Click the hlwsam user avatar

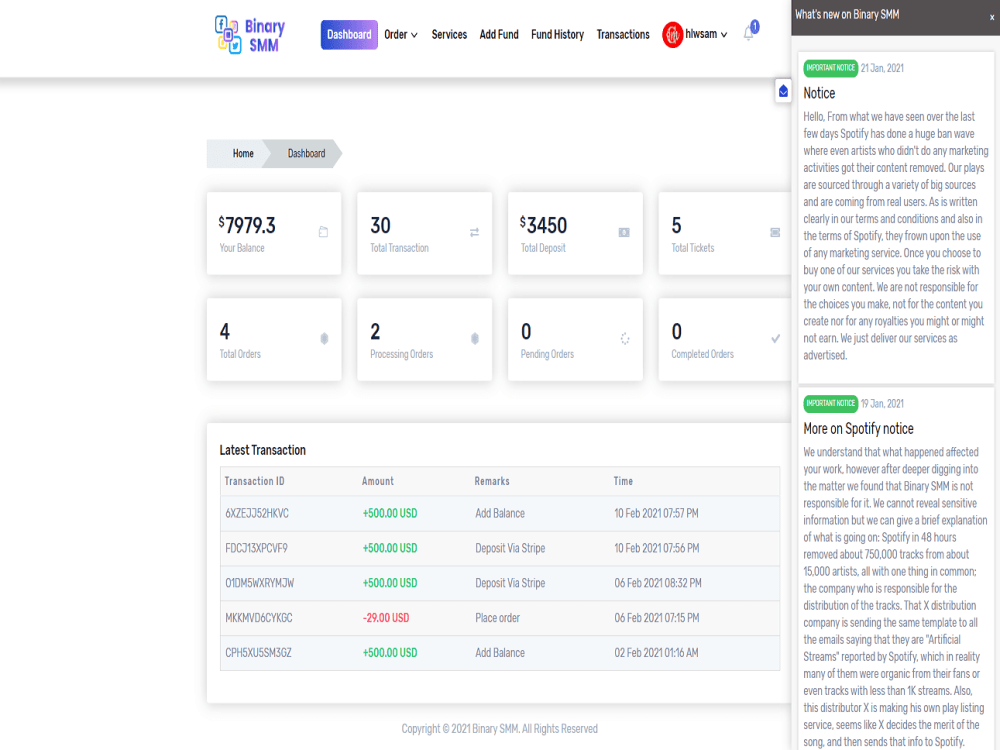[x=672, y=34]
